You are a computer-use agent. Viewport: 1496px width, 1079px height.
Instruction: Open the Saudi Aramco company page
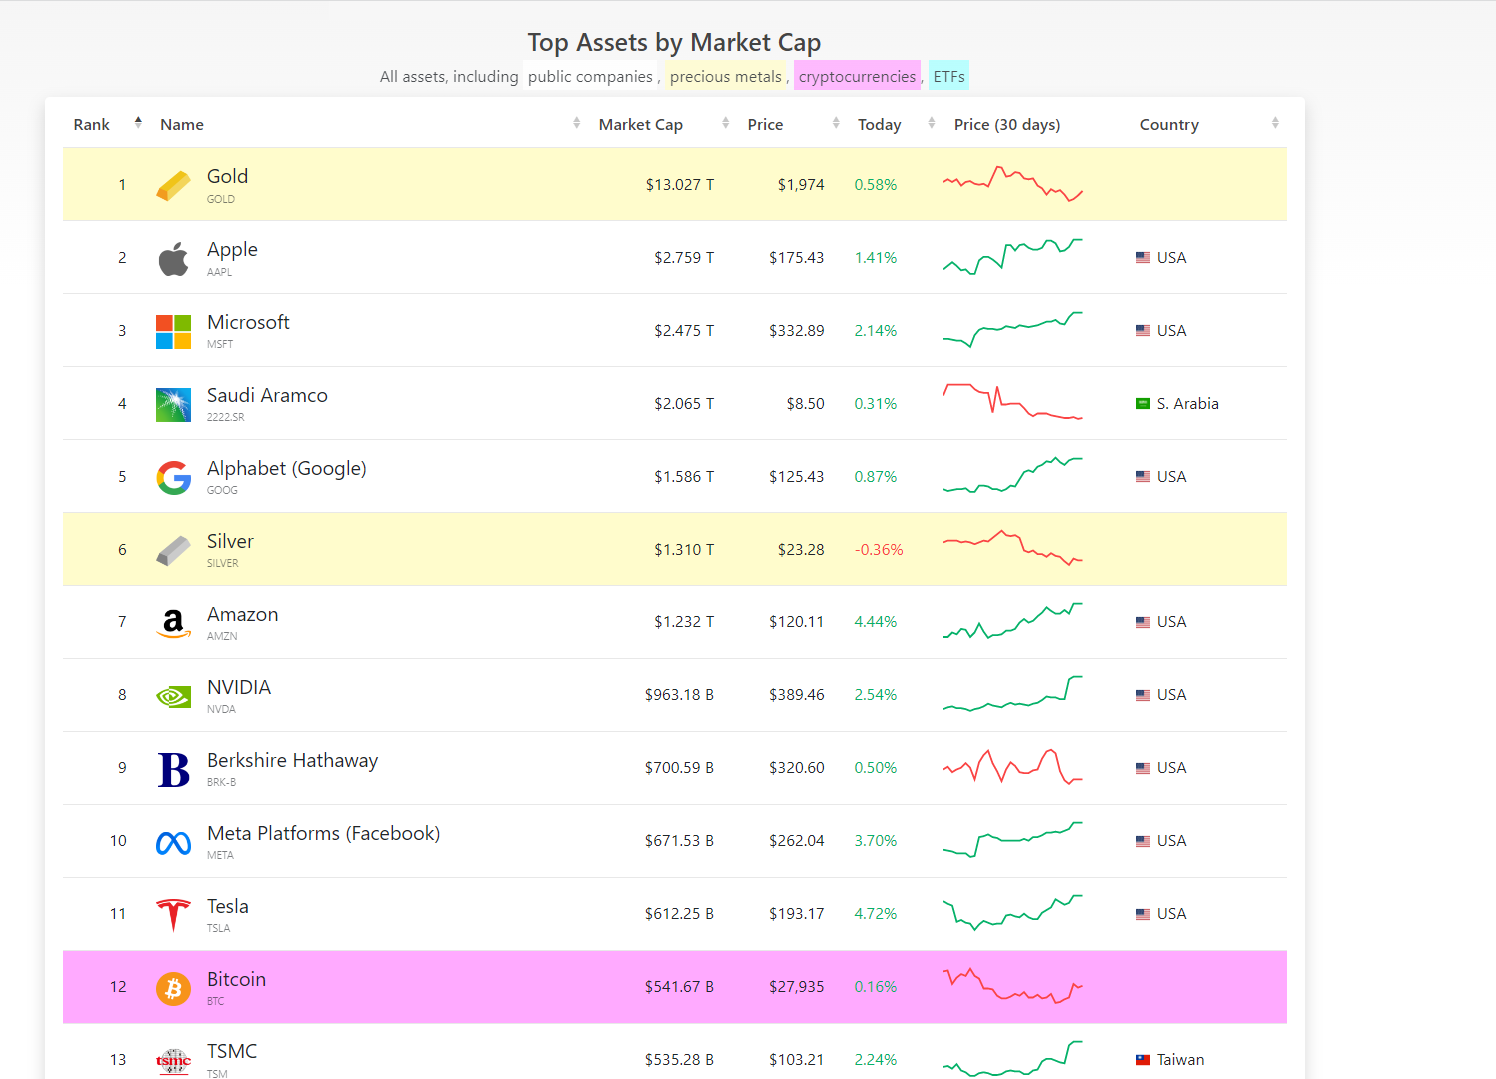tap(267, 395)
